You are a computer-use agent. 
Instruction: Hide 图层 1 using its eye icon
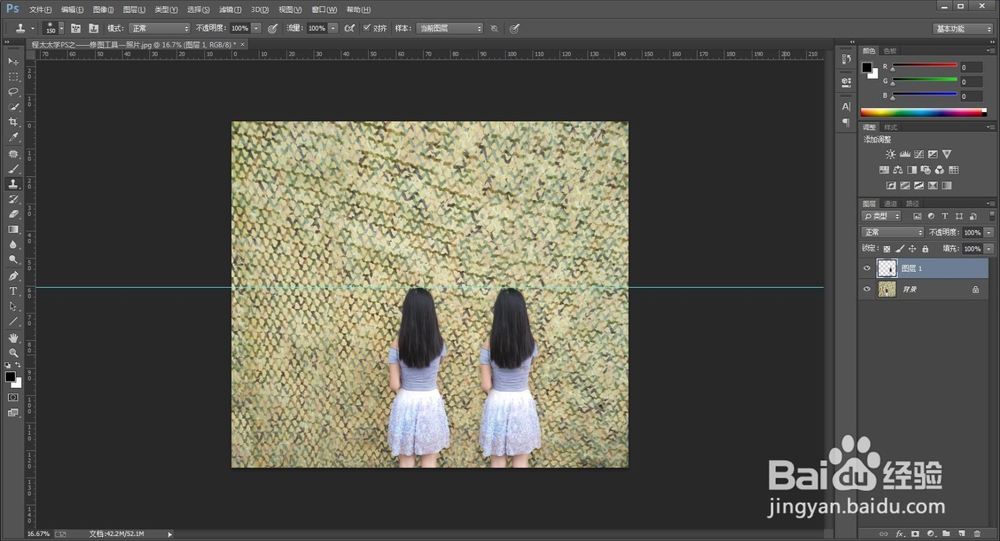867,268
